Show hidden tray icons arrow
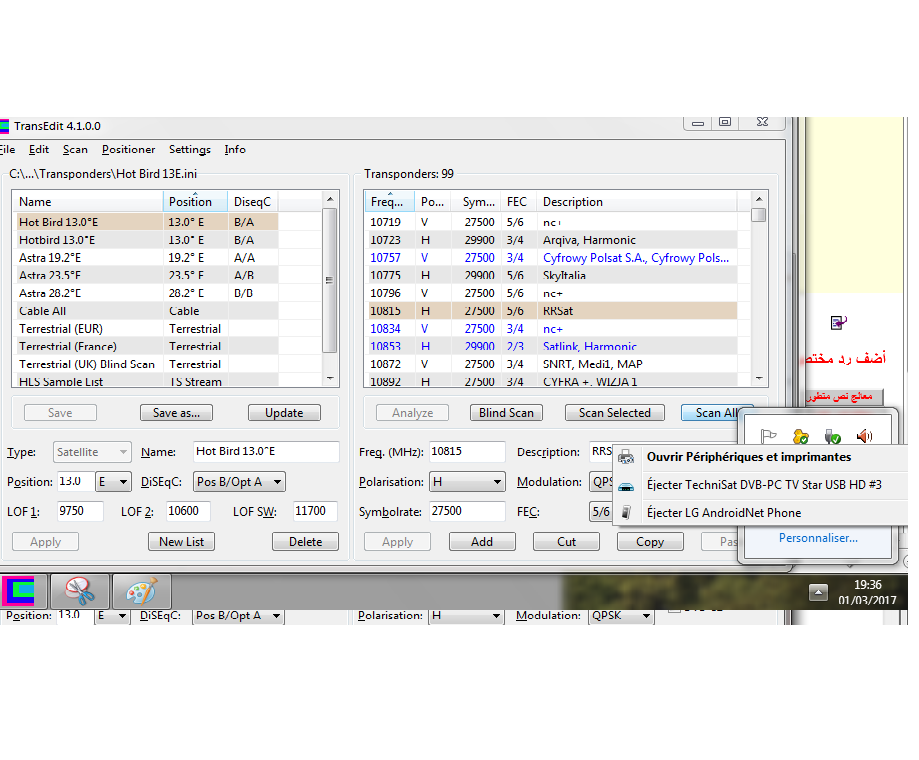Image resolution: width=919 pixels, height=760 pixels. pyautogui.click(x=817, y=591)
